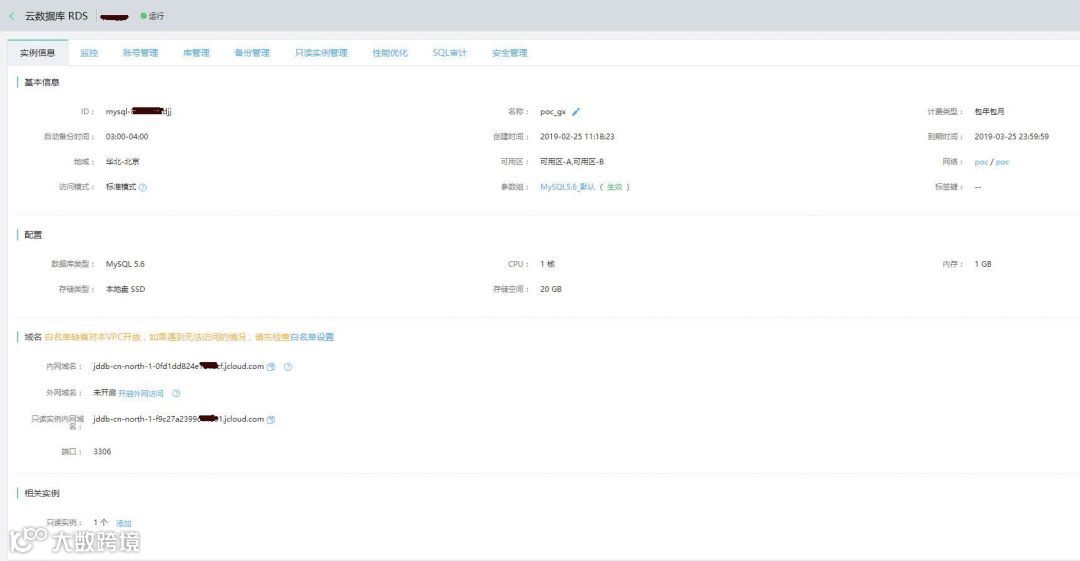1080x561 pixels.
Task: Select the storage type value 本地盘 SSD
Action: (125, 289)
